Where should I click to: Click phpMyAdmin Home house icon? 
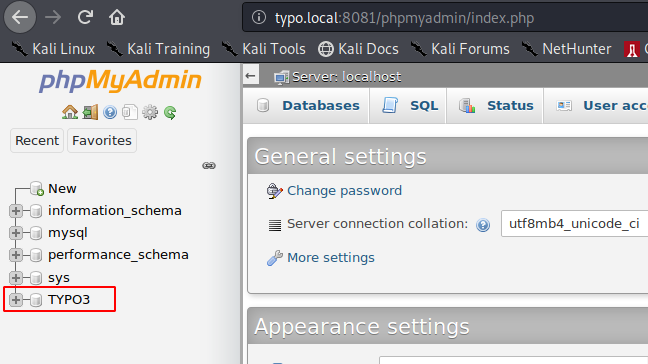(70, 112)
